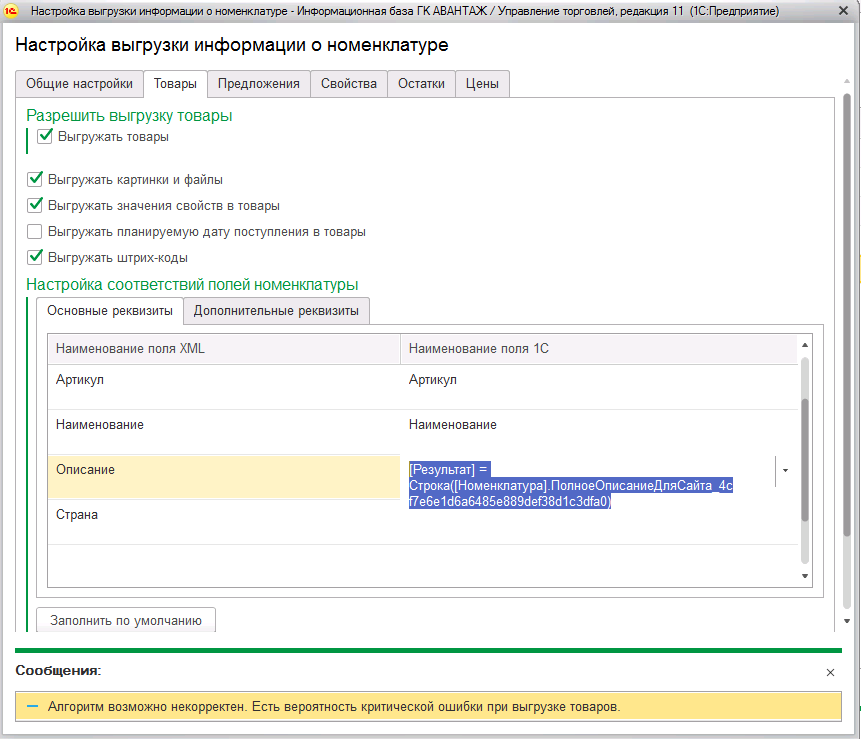Close the messages panel with X
The image size is (861, 739).
pos(830,672)
